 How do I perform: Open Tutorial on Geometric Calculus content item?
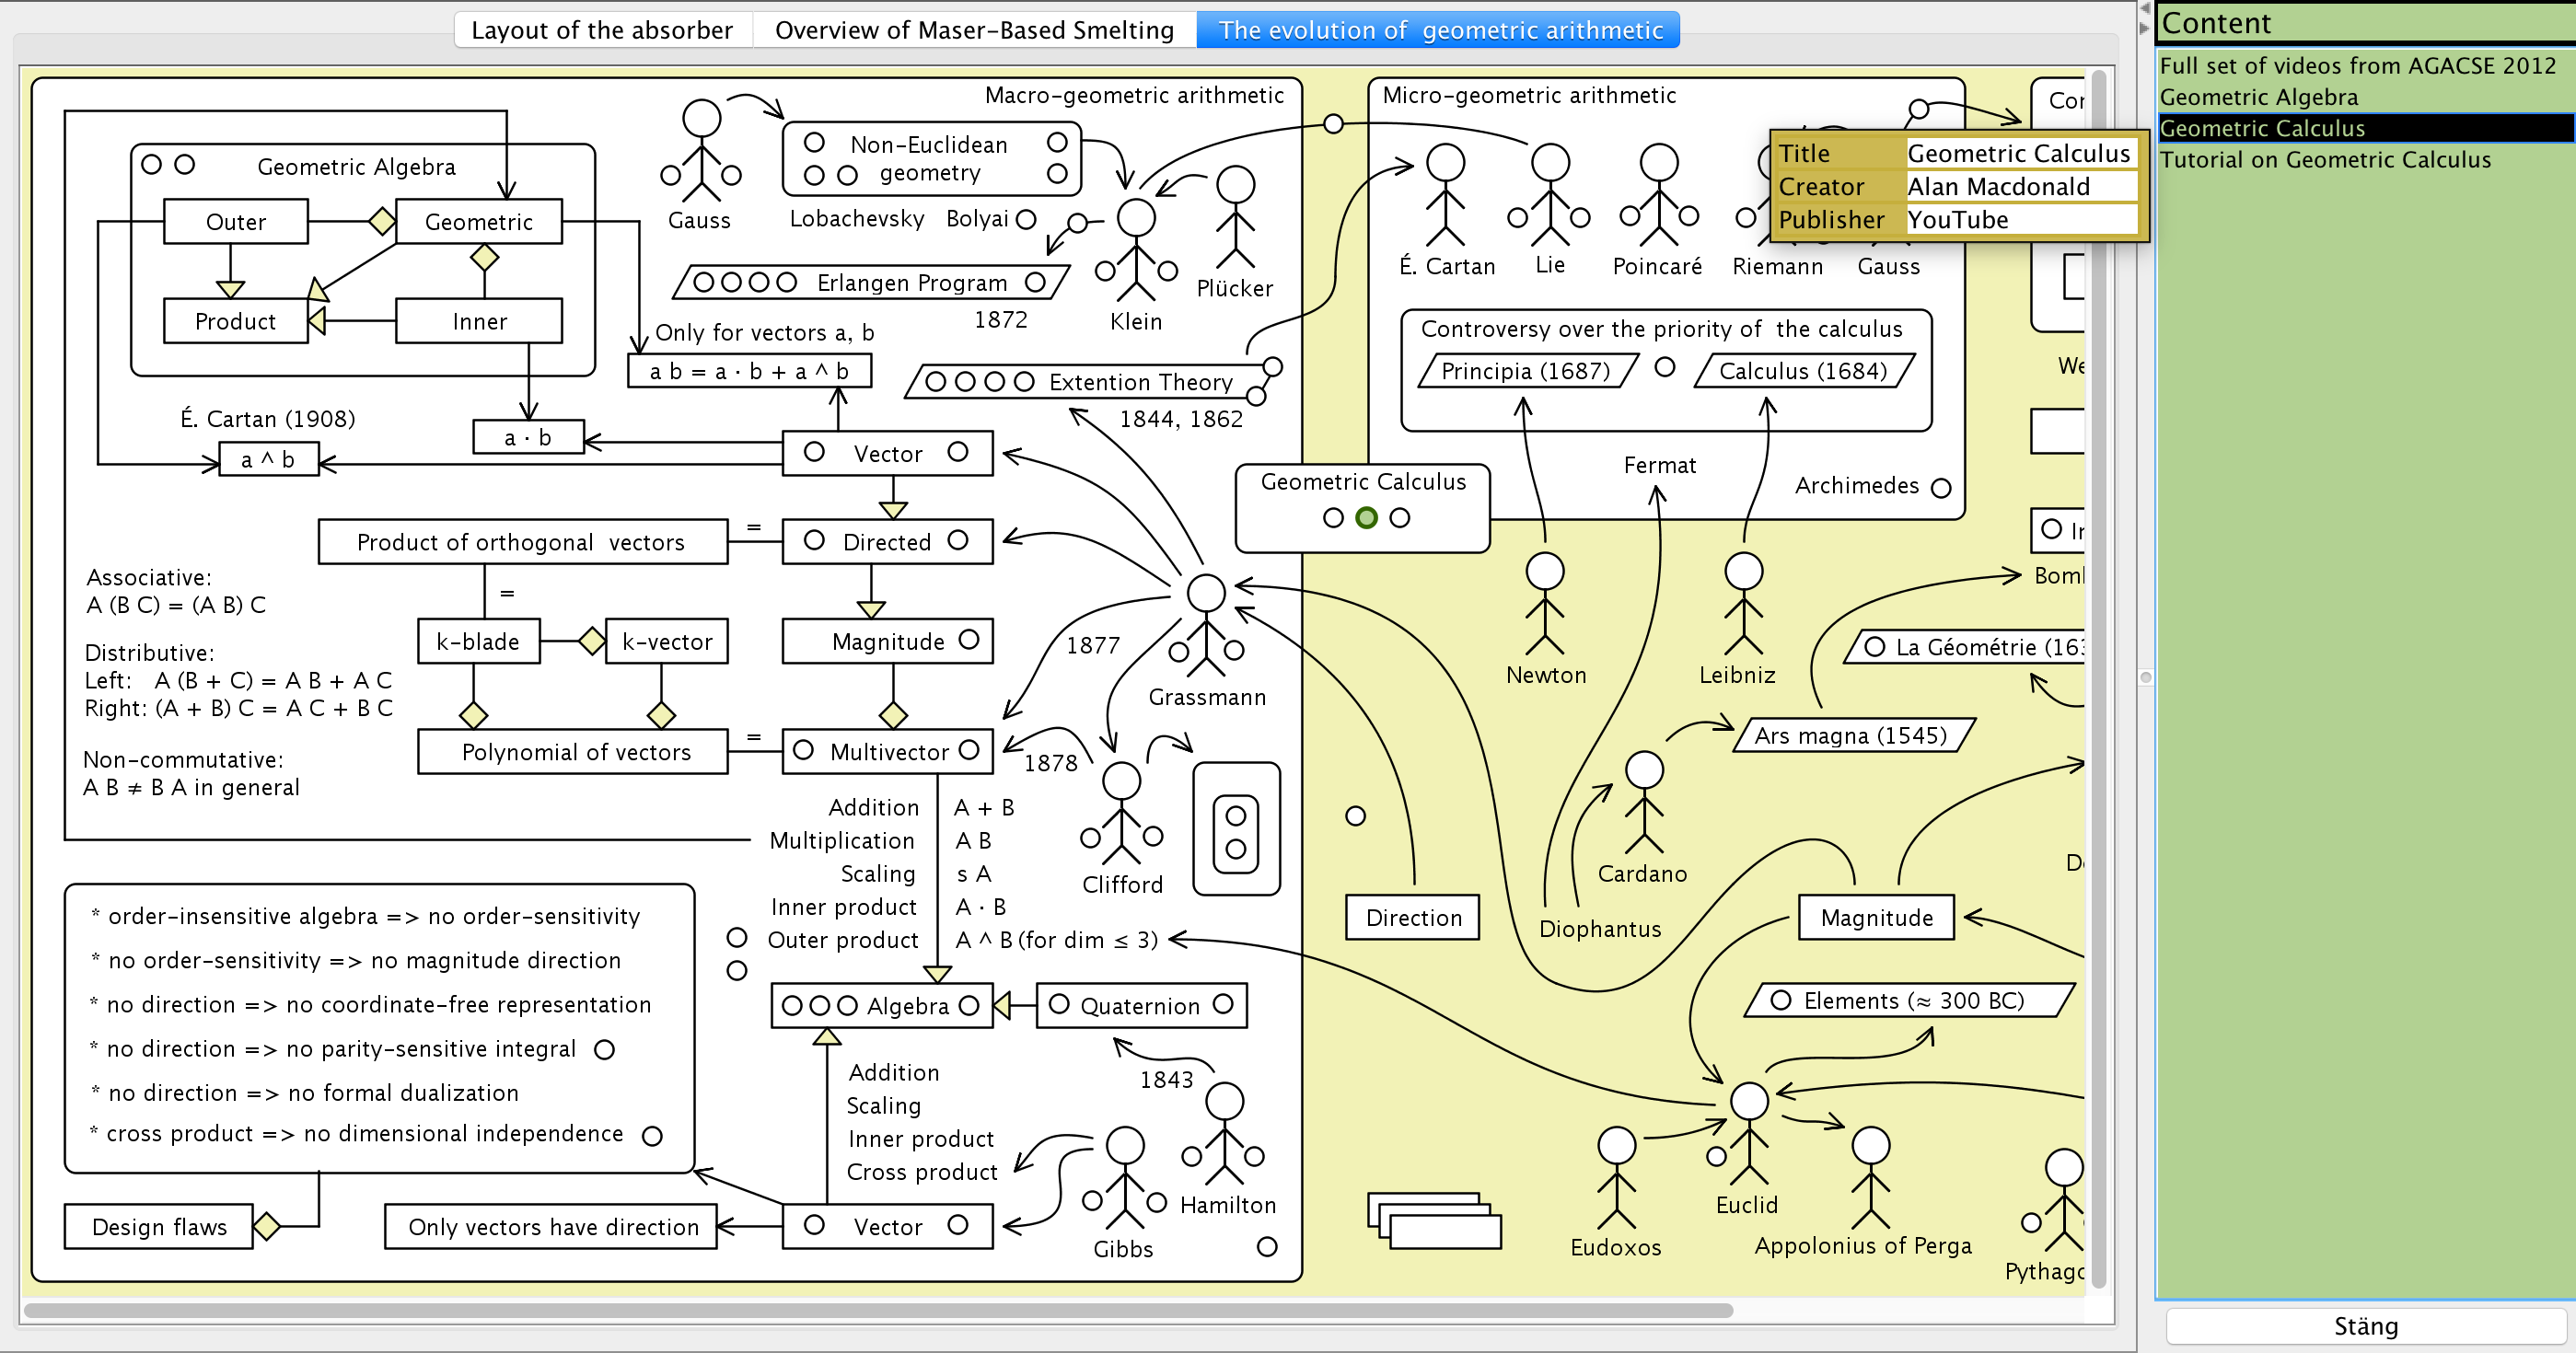2324,160
